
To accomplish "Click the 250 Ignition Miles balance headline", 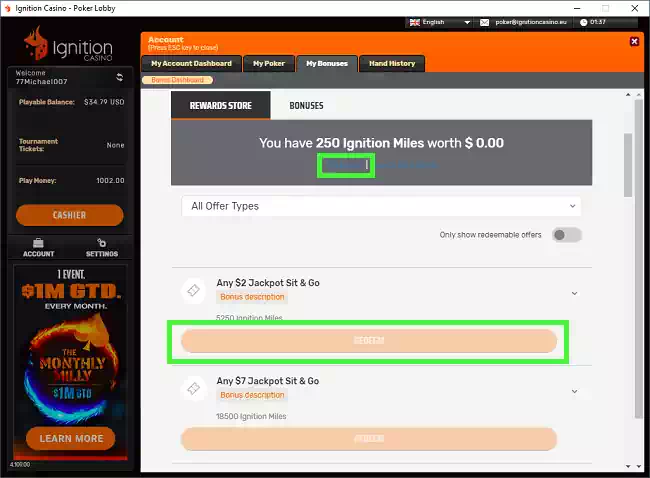I will click(381, 143).
